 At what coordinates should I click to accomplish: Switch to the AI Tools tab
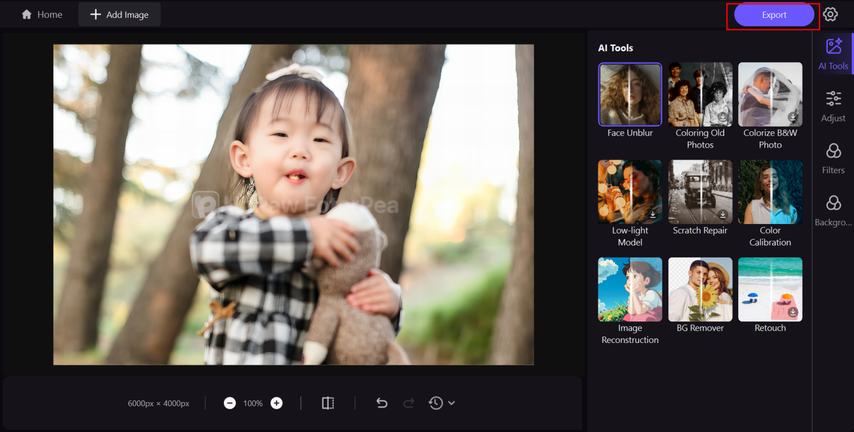click(x=833, y=54)
